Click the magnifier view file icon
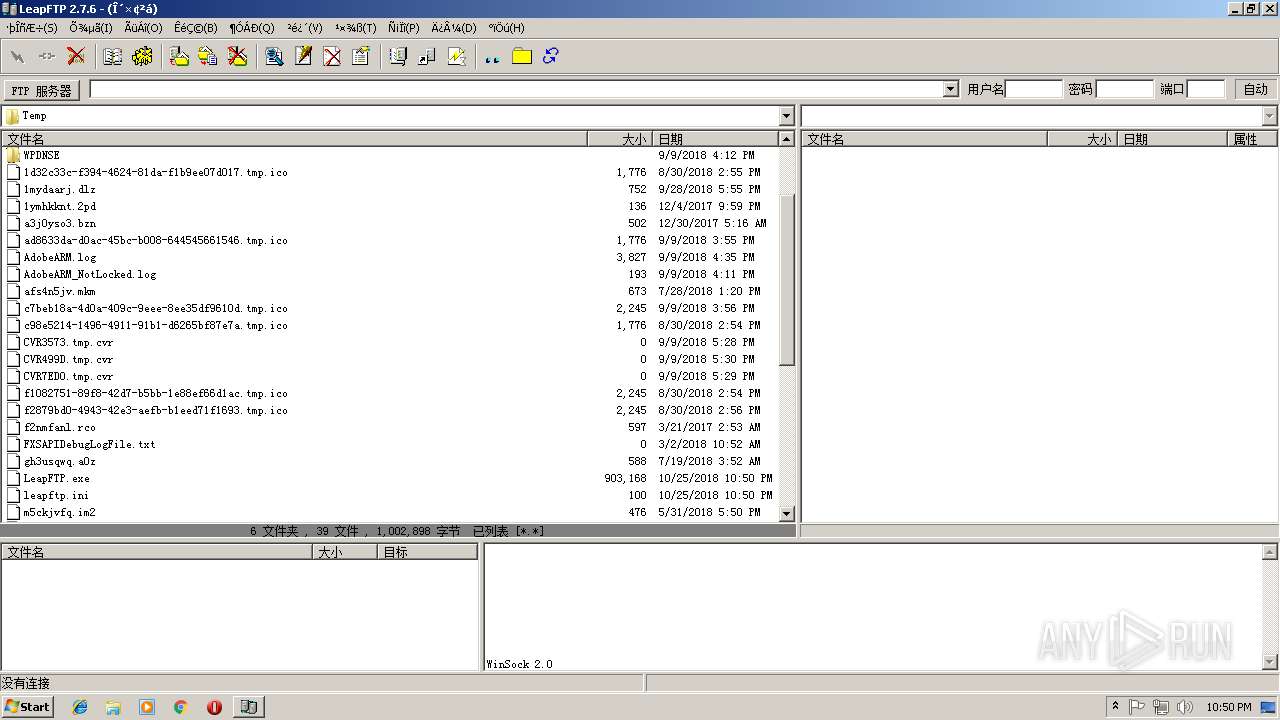 [x=275, y=57]
